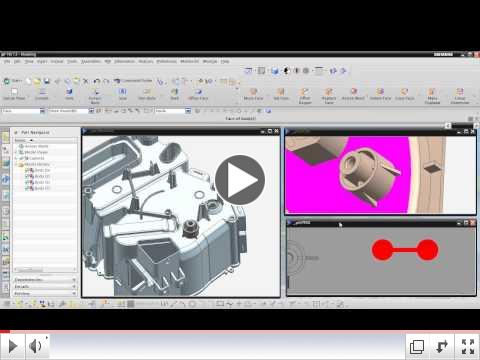Select the Move Face tool

[x=254, y=94]
